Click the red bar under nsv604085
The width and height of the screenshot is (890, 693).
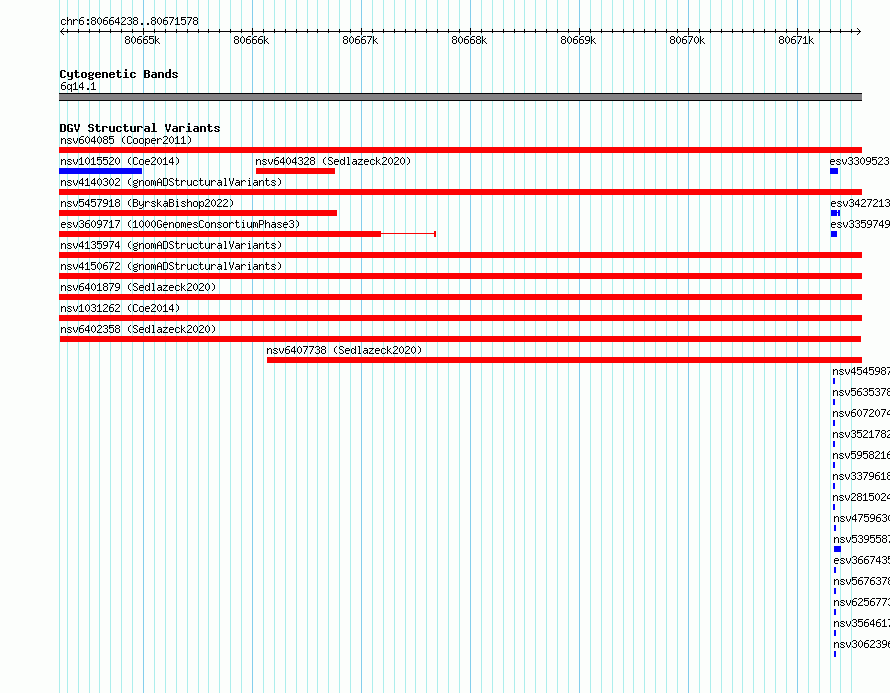tap(460, 150)
